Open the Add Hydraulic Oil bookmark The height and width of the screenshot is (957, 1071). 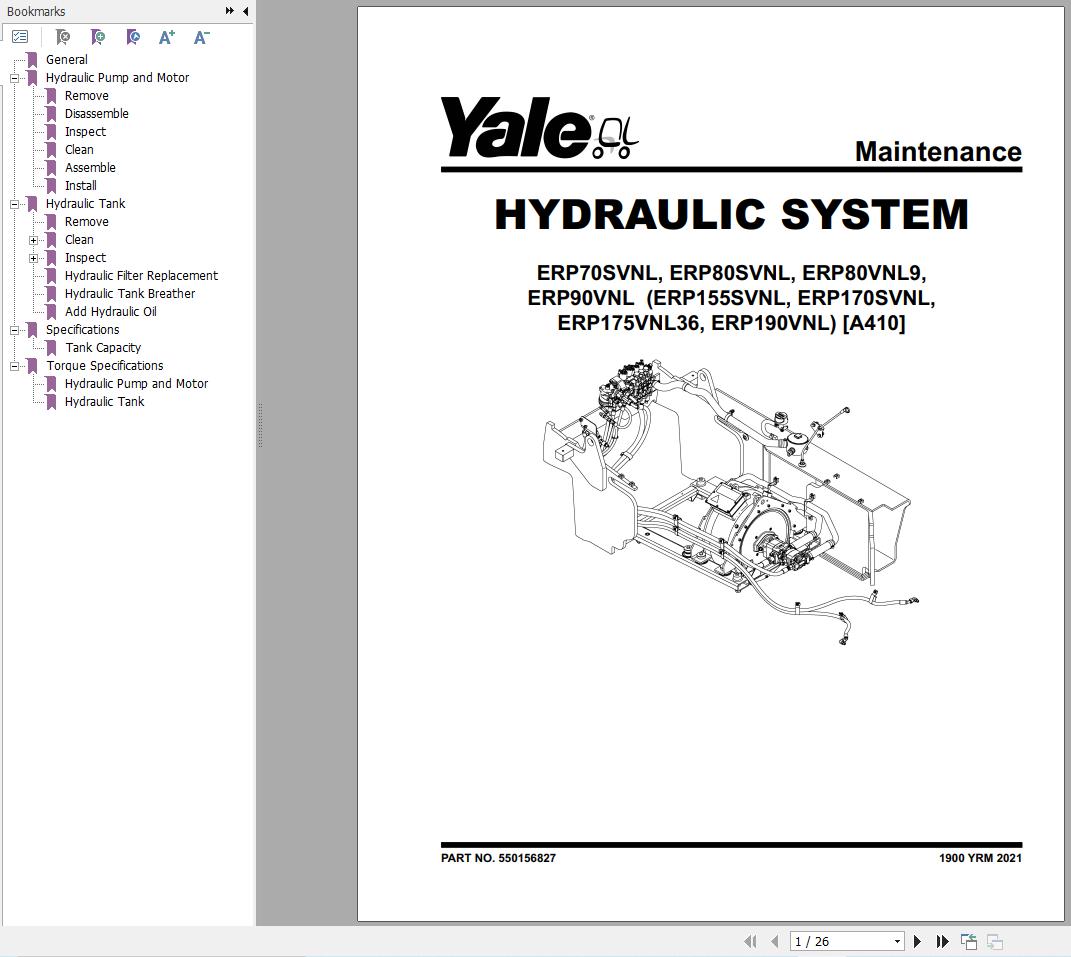click(111, 311)
